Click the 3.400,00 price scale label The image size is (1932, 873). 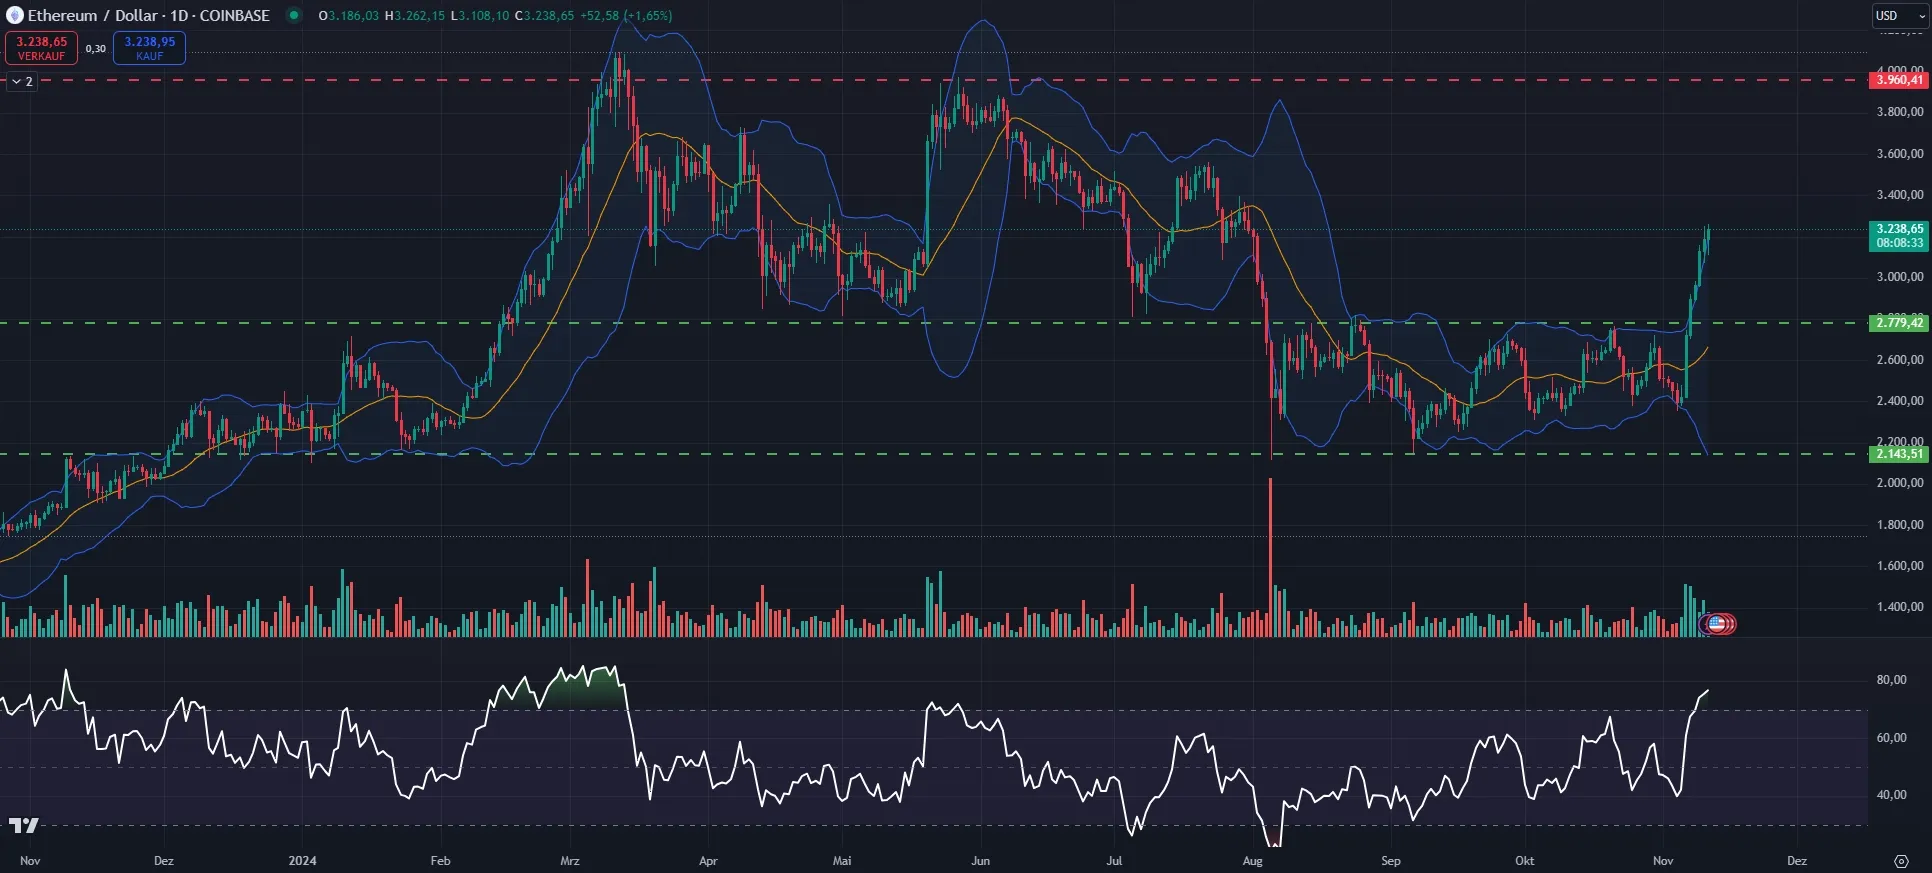pos(1900,195)
